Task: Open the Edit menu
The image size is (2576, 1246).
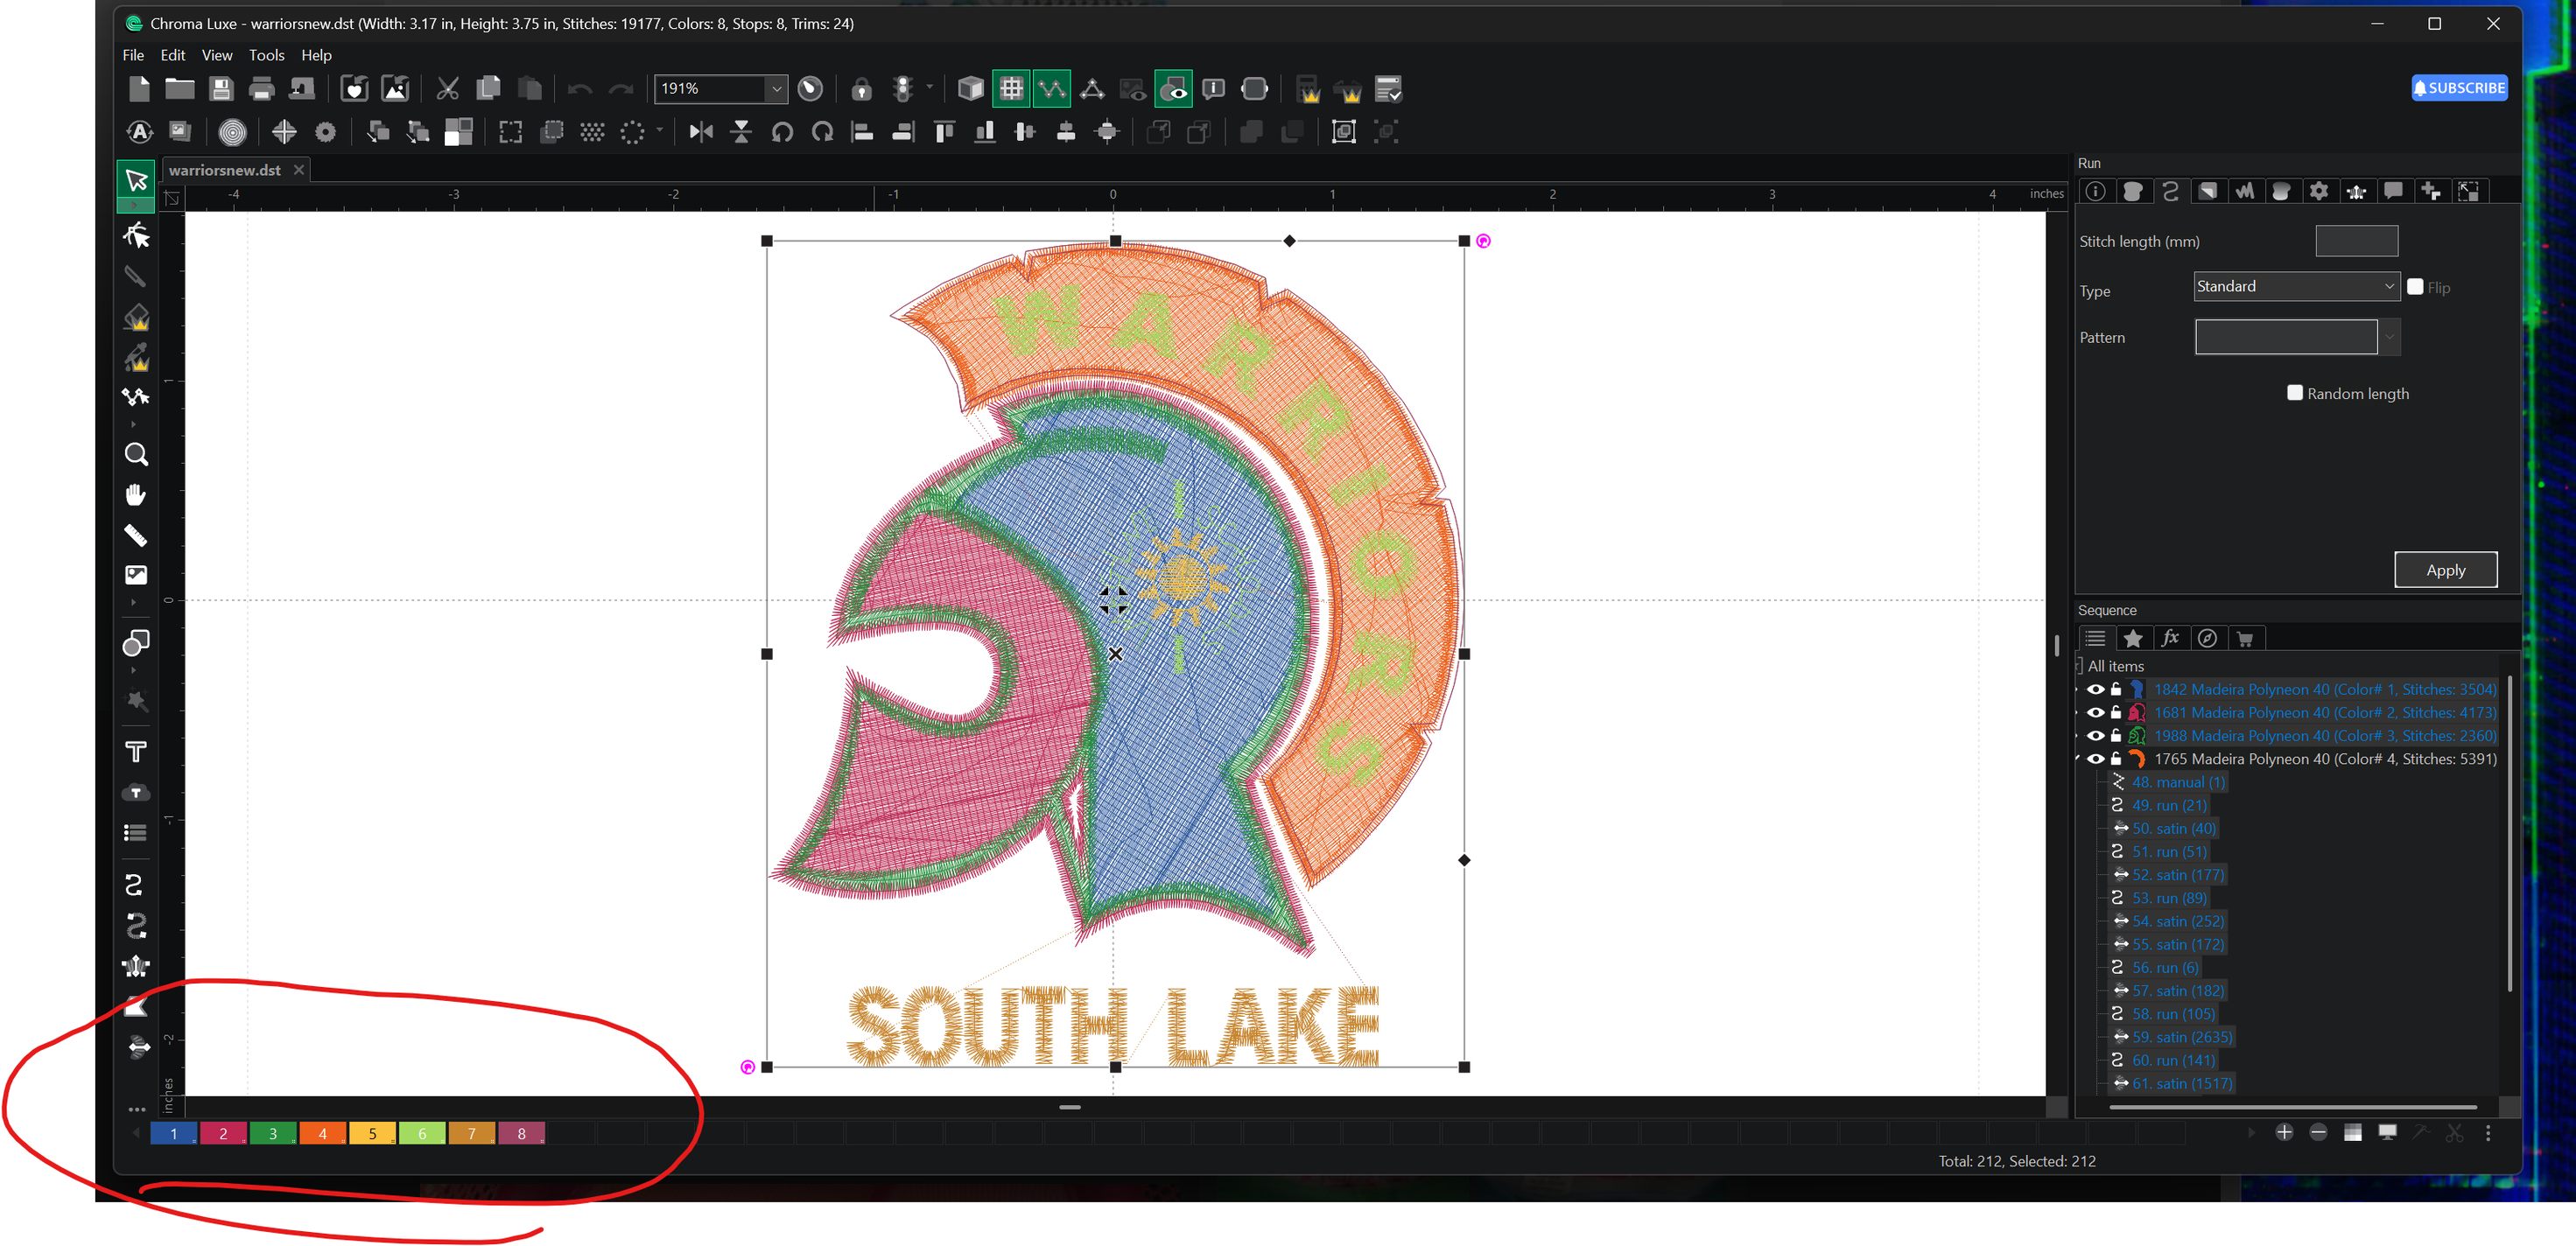Action: [x=172, y=55]
